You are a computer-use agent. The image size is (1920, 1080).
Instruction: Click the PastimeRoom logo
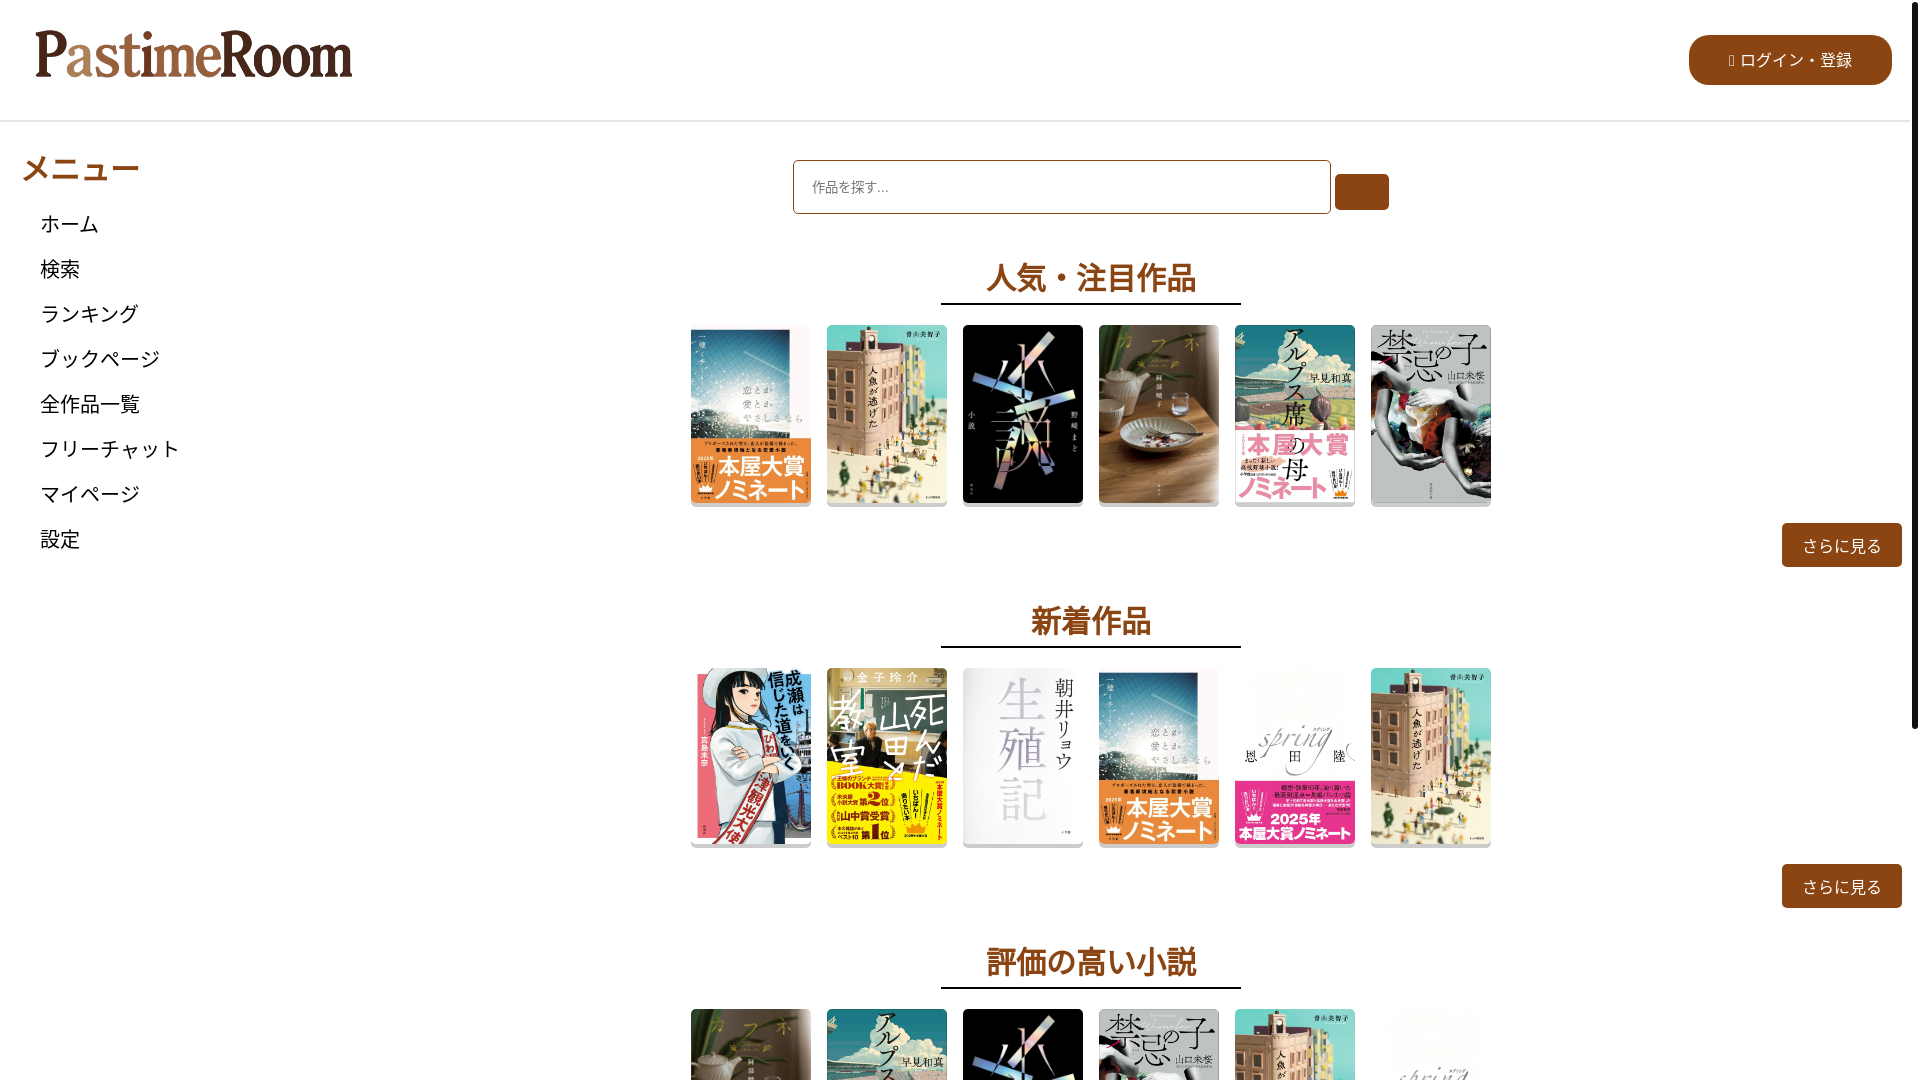[x=194, y=54]
